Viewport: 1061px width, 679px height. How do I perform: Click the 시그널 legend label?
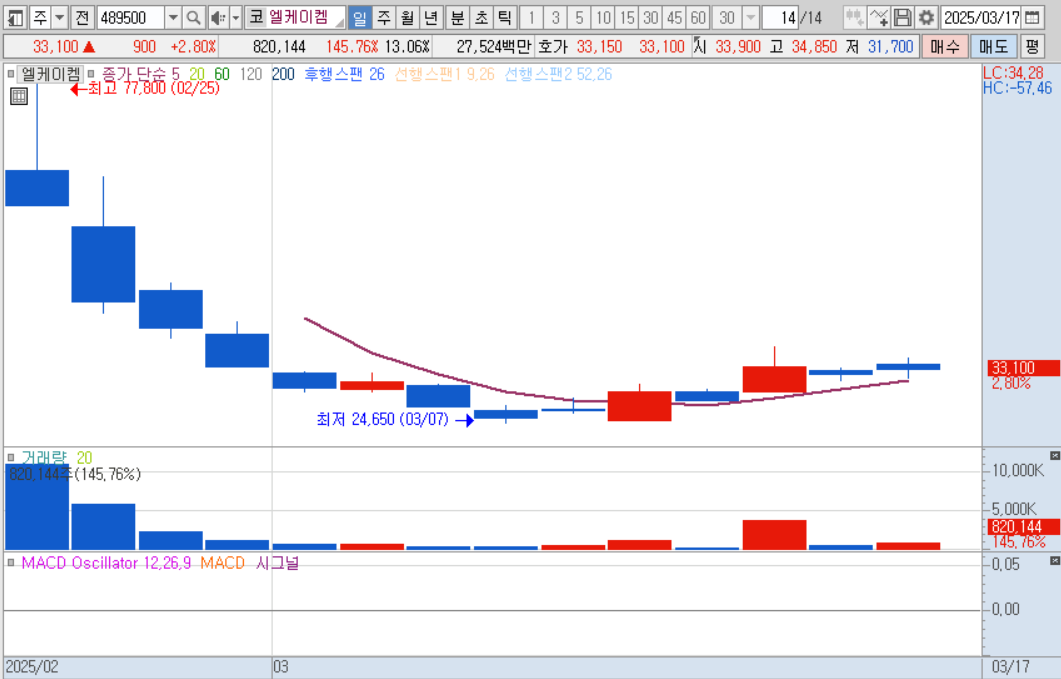coord(277,563)
